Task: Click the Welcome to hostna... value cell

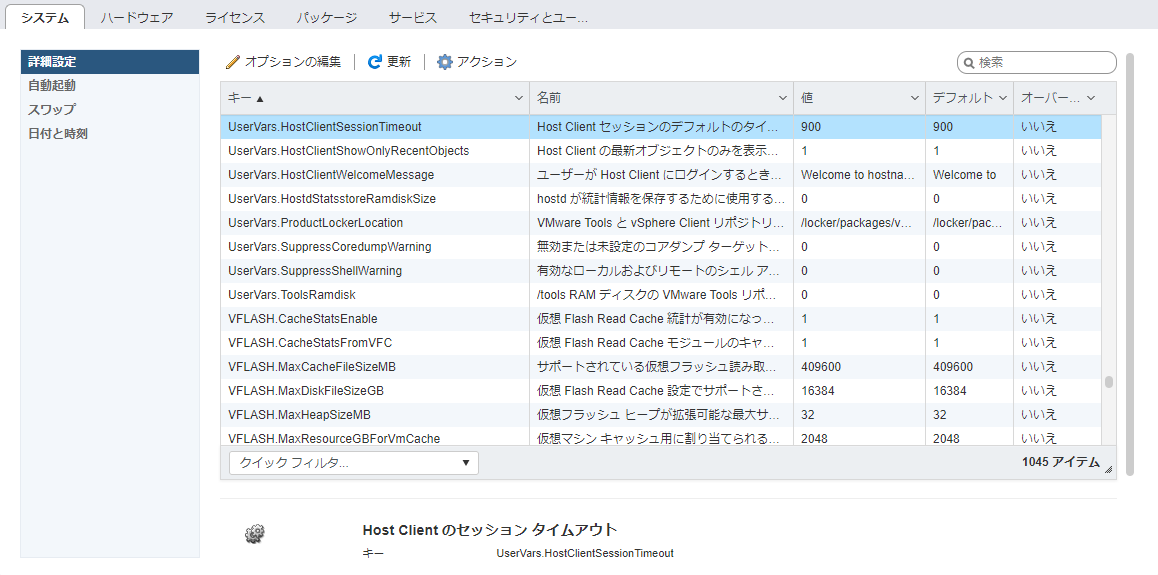Action: [x=860, y=175]
